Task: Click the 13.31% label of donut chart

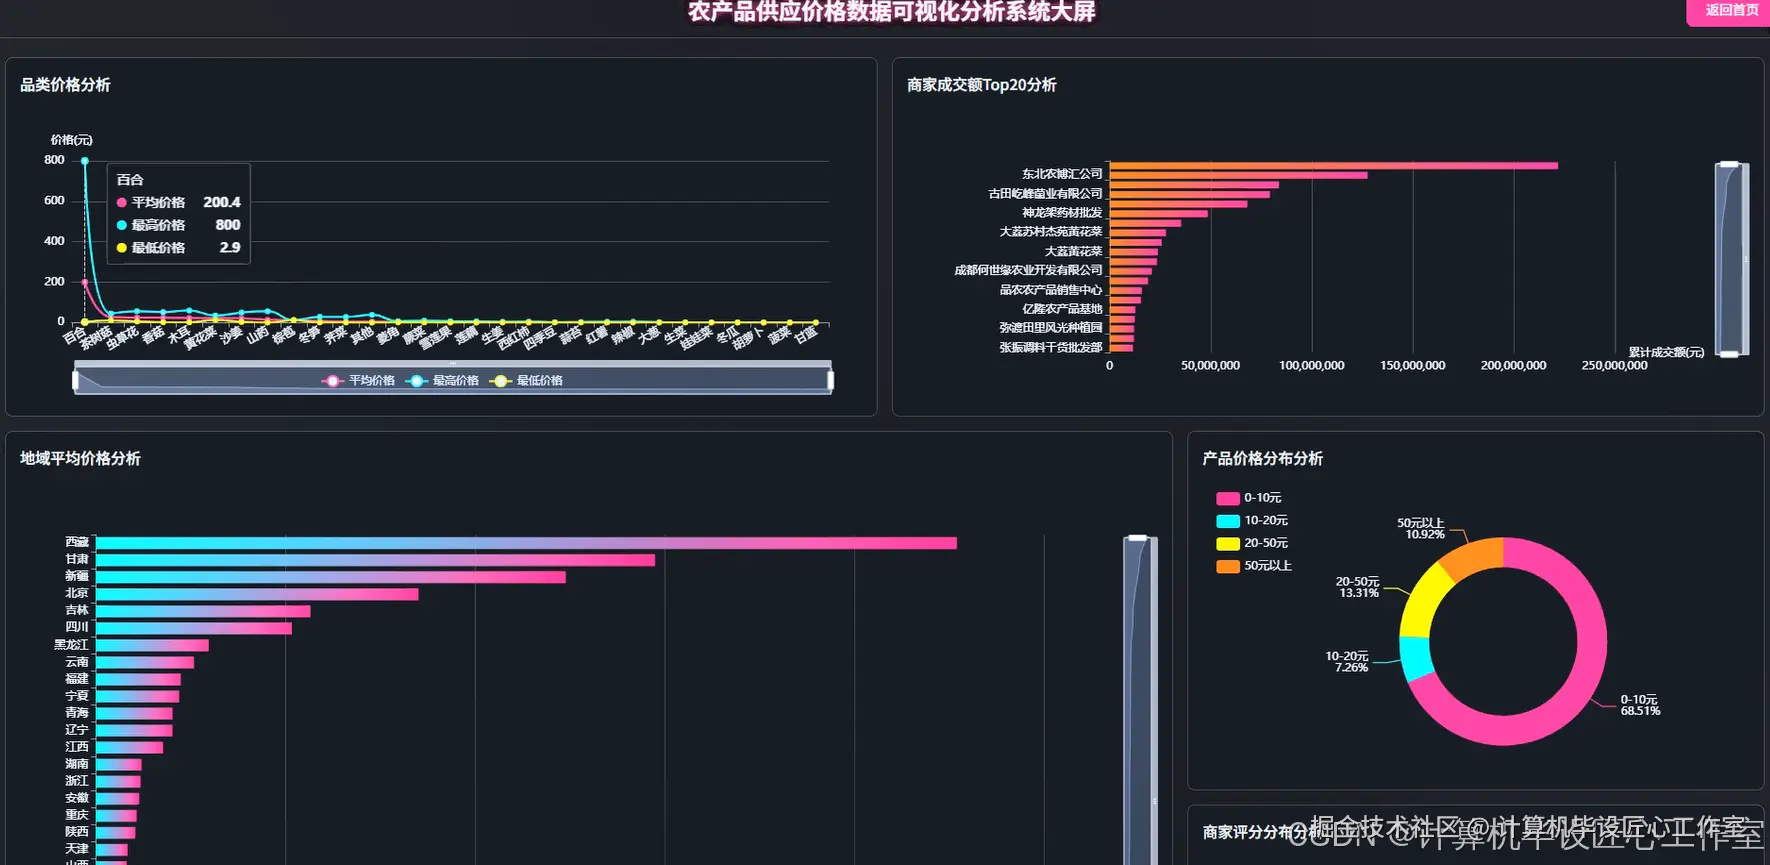Action: pos(1359,593)
